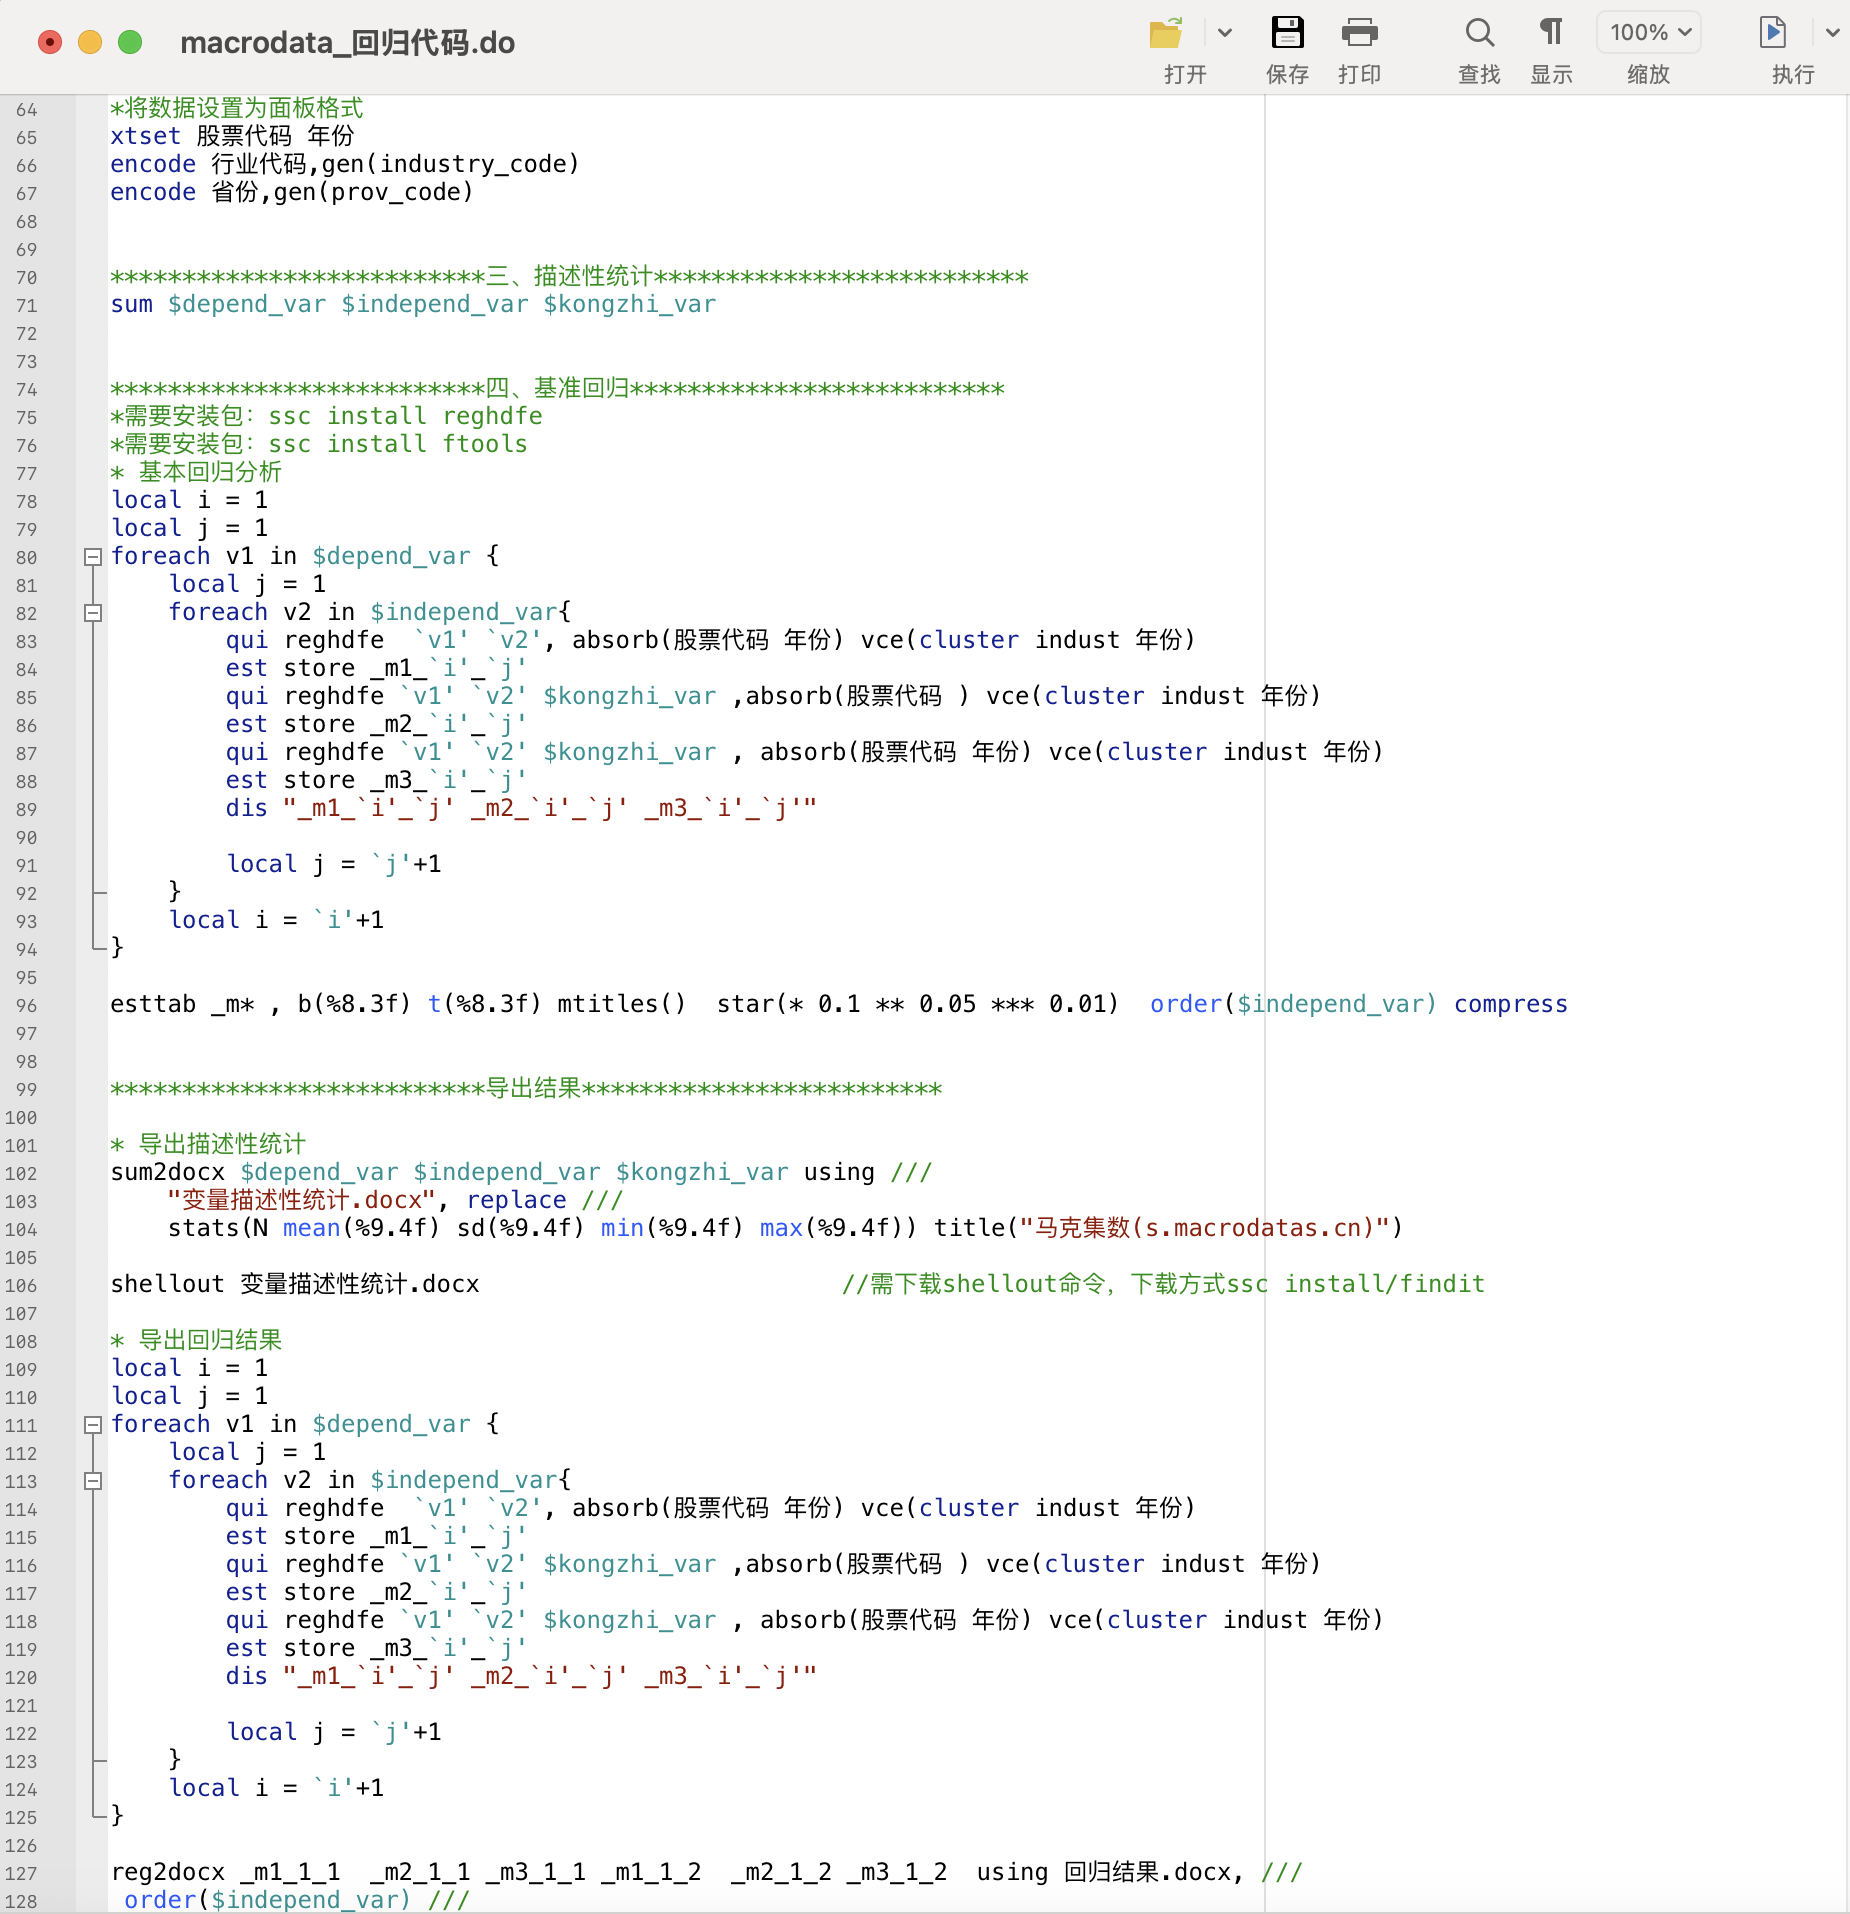Click the yellow minimize window button
The height and width of the screenshot is (1914, 1850).
pyautogui.click(x=90, y=42)
